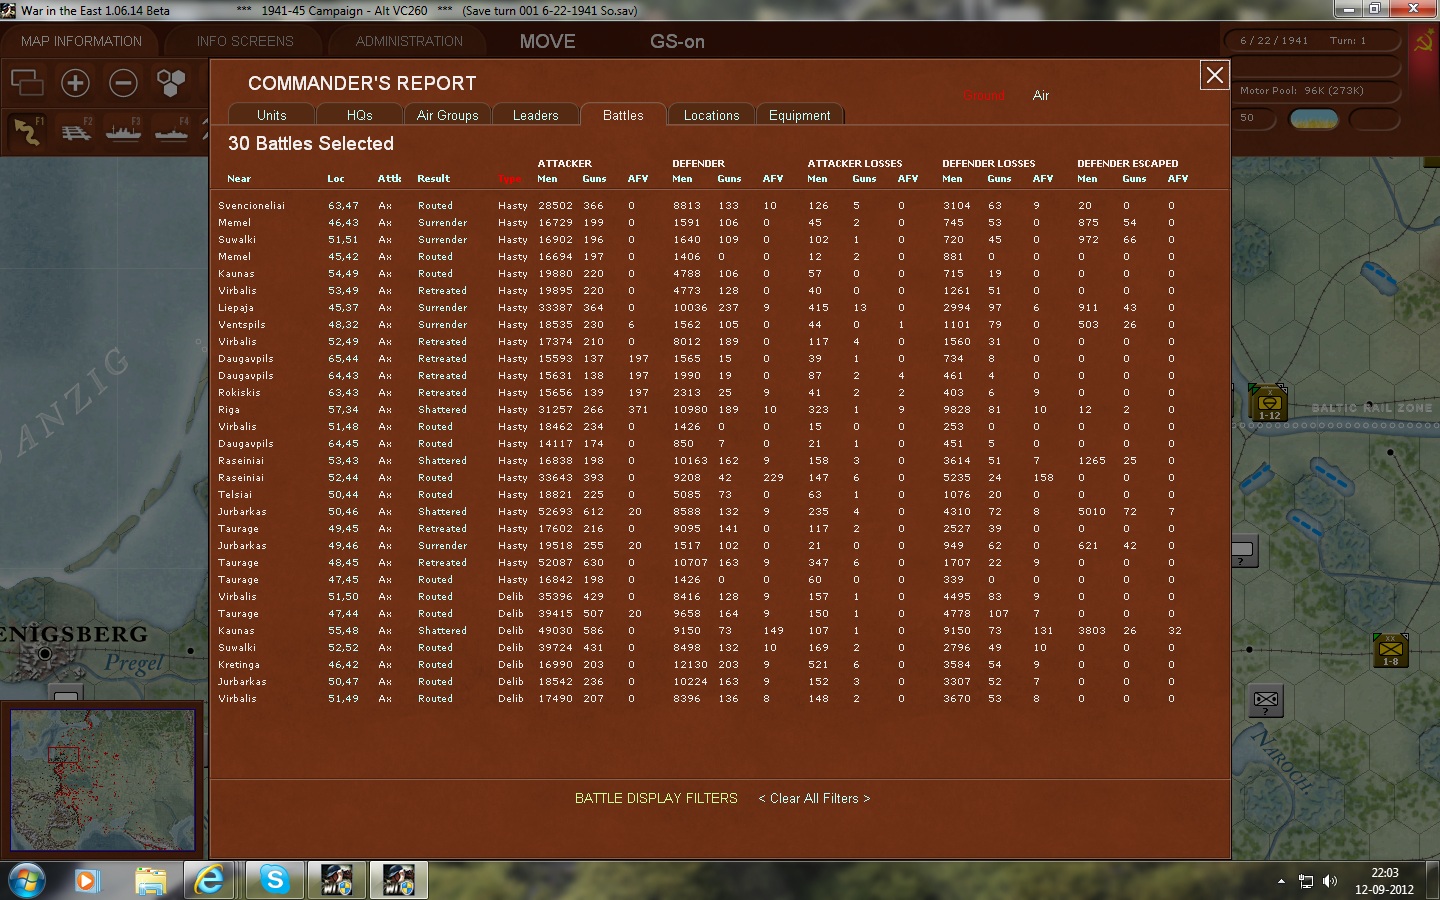
Task: Select the Telsiai battle entry
Action: [235, 494]
